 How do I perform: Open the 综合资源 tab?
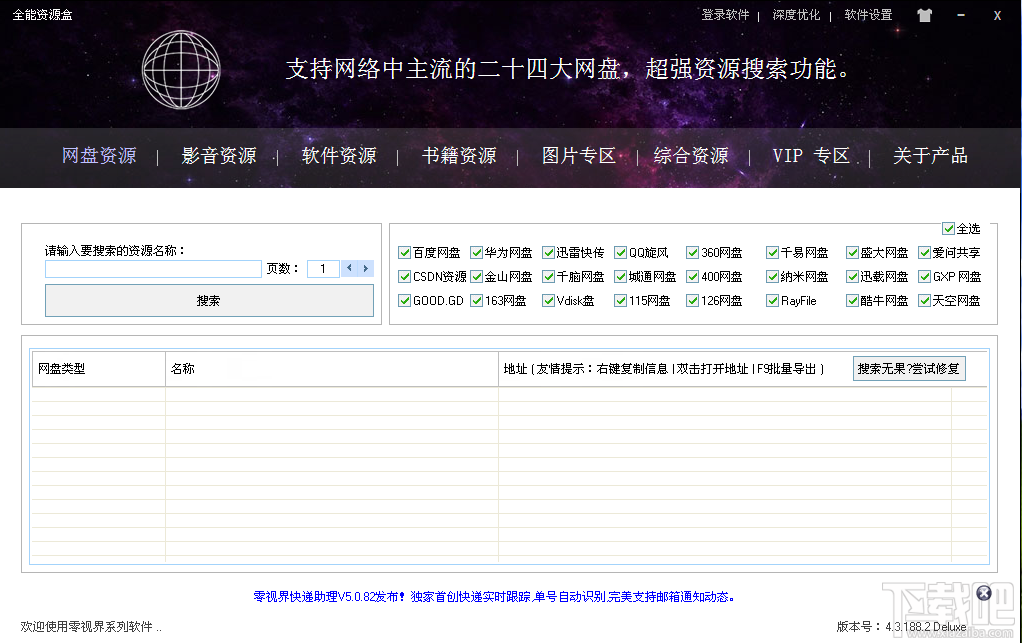[691, 156]
